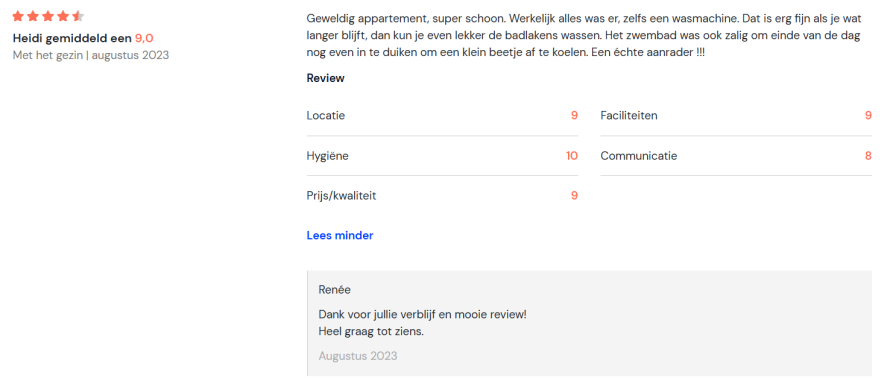Click the fourth rating star
The width and height of the screenshot is (890, 384).
tap(62, 16)
